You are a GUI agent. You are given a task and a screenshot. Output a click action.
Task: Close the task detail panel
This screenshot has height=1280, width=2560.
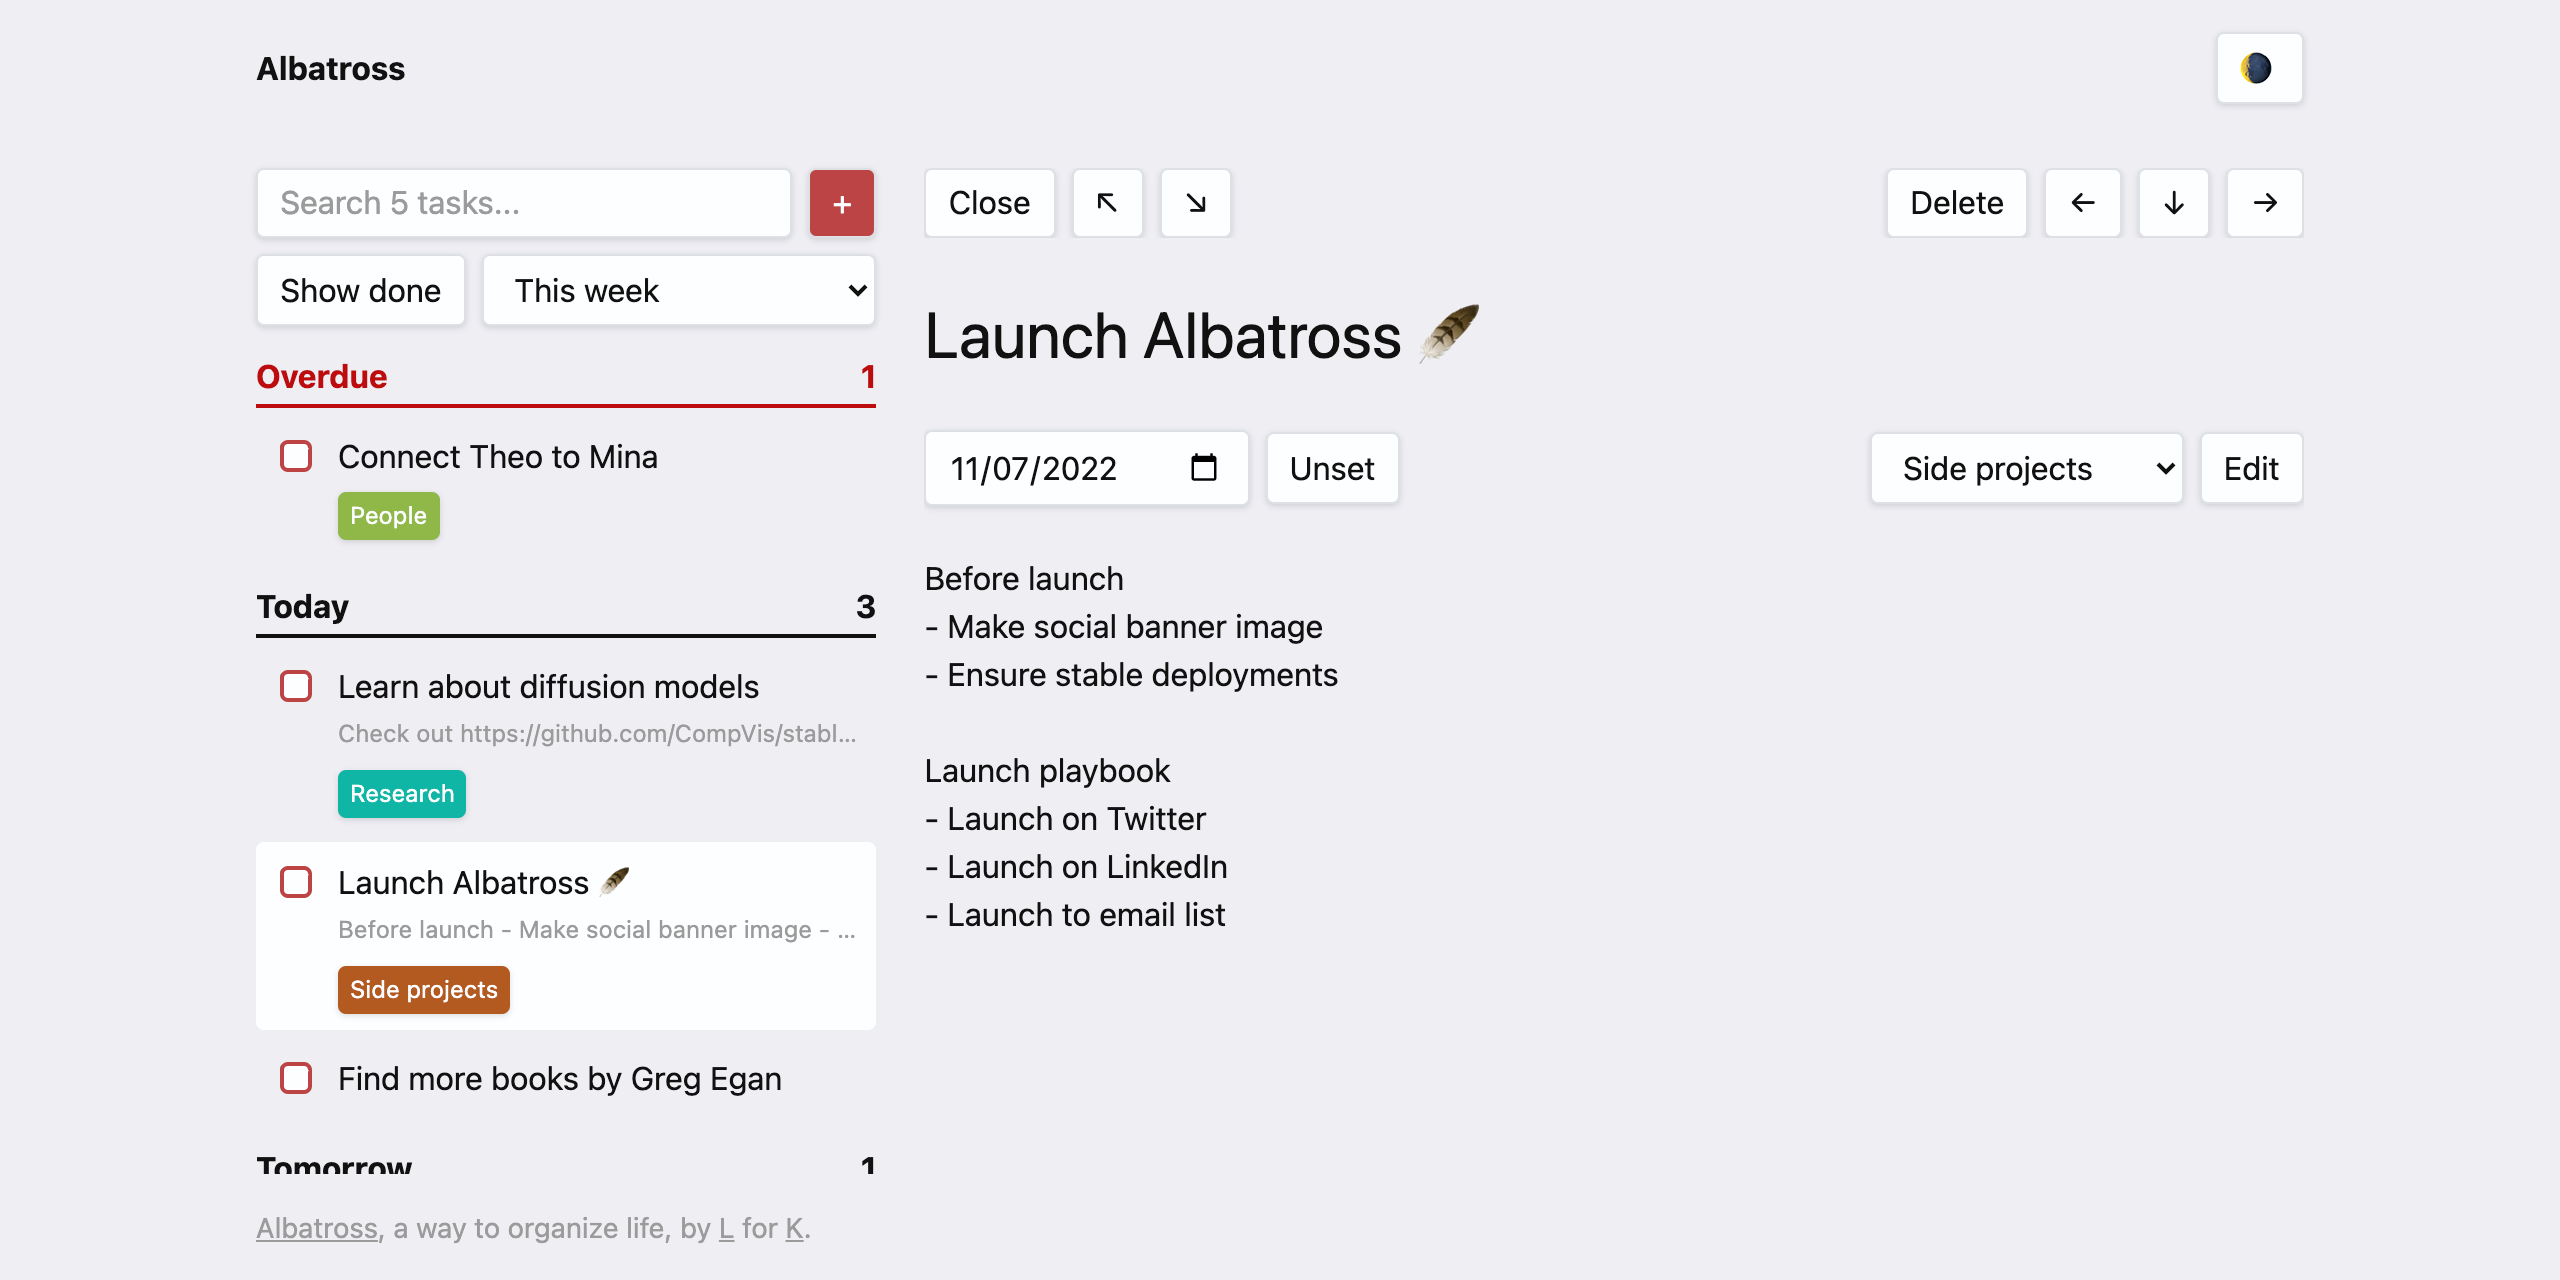tap(989, 203)
